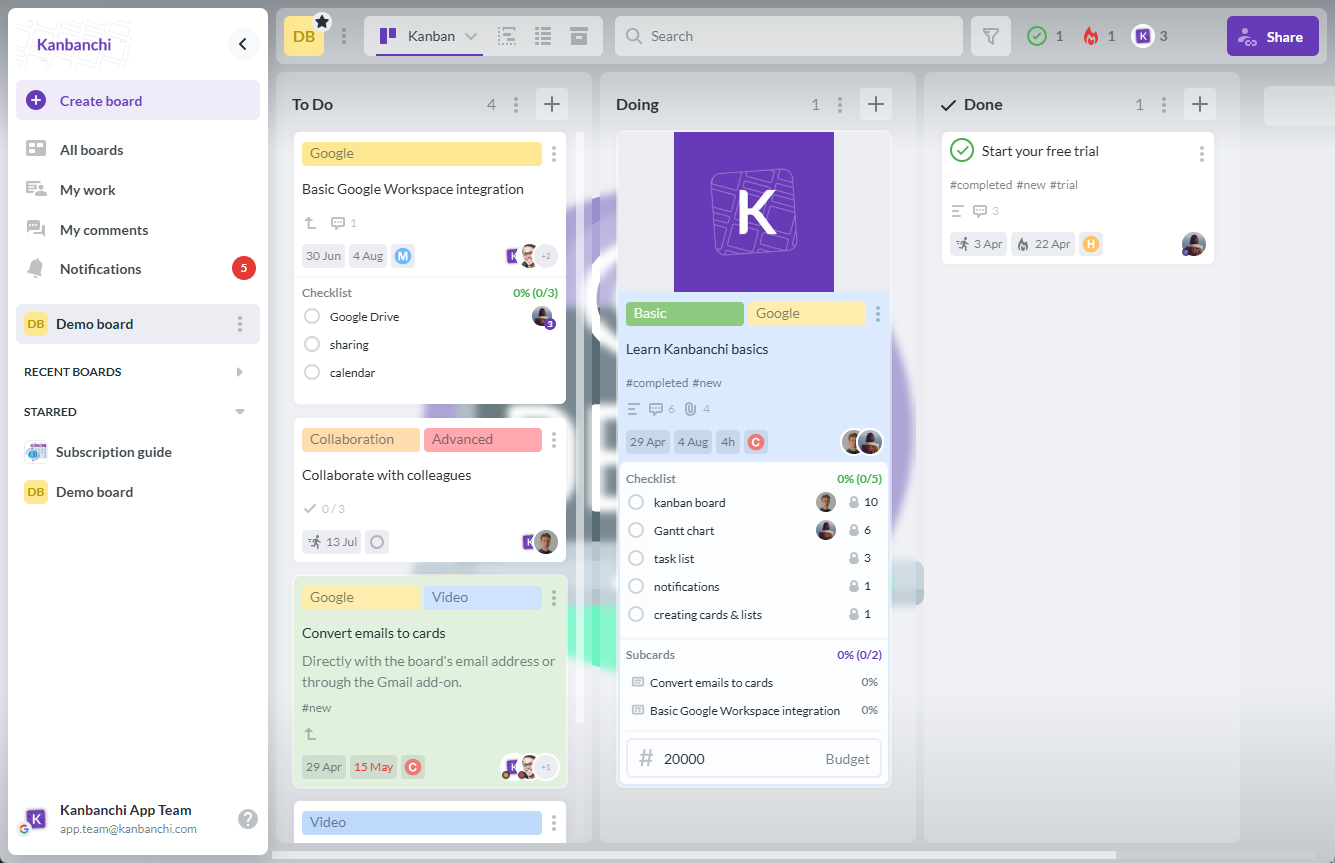This screenshot has height=863, width=1335.
Task: Collapse the Starred section
Action: tap(239, 412)
